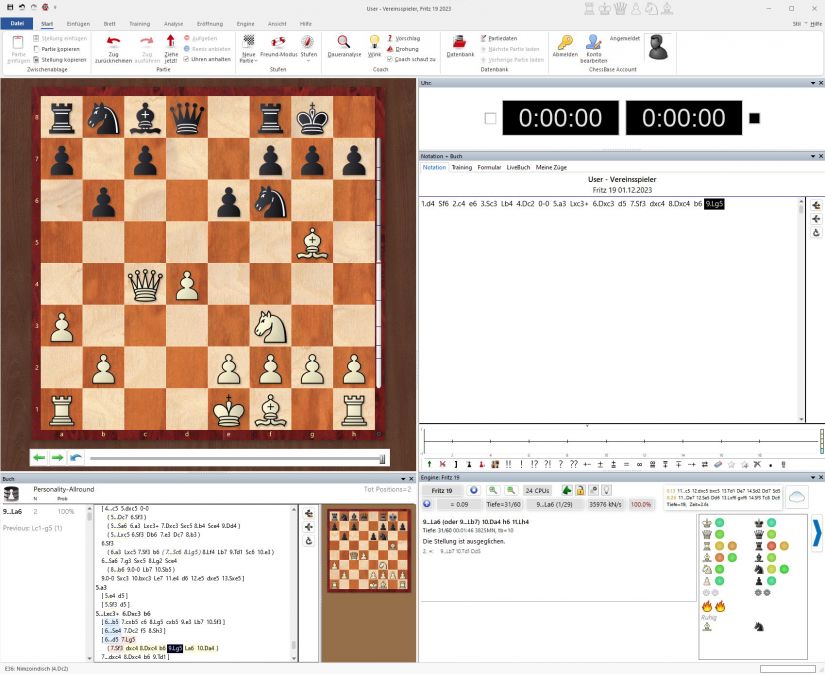Click the Fritz 19 engine button

click(441, 490)
